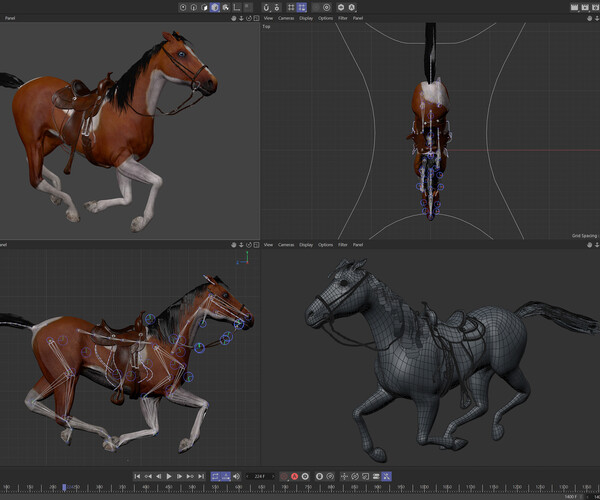Image resolution: width=600 pixels, height=500 pixels.
Task: Step back one frame
Action: pyautogui.click(x=158, y=476)
